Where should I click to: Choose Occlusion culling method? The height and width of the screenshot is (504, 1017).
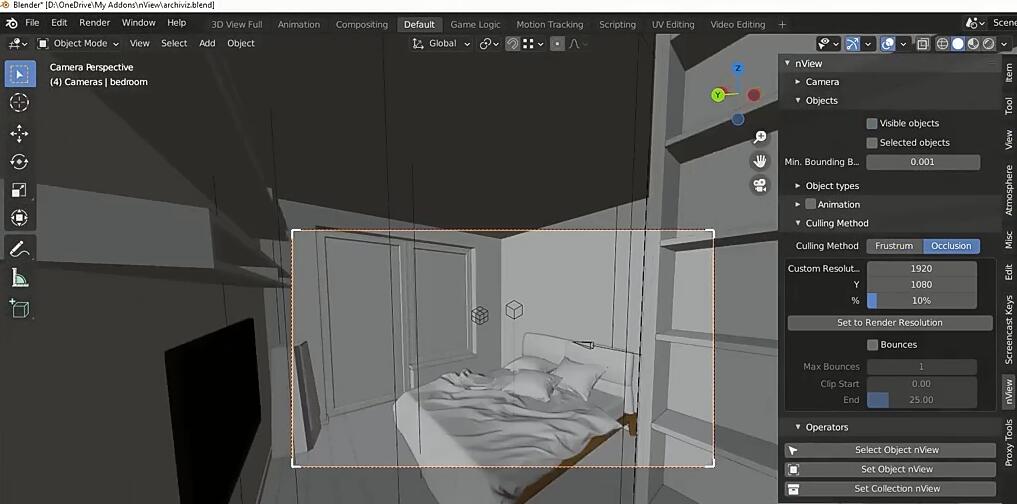tap(951, 246)
